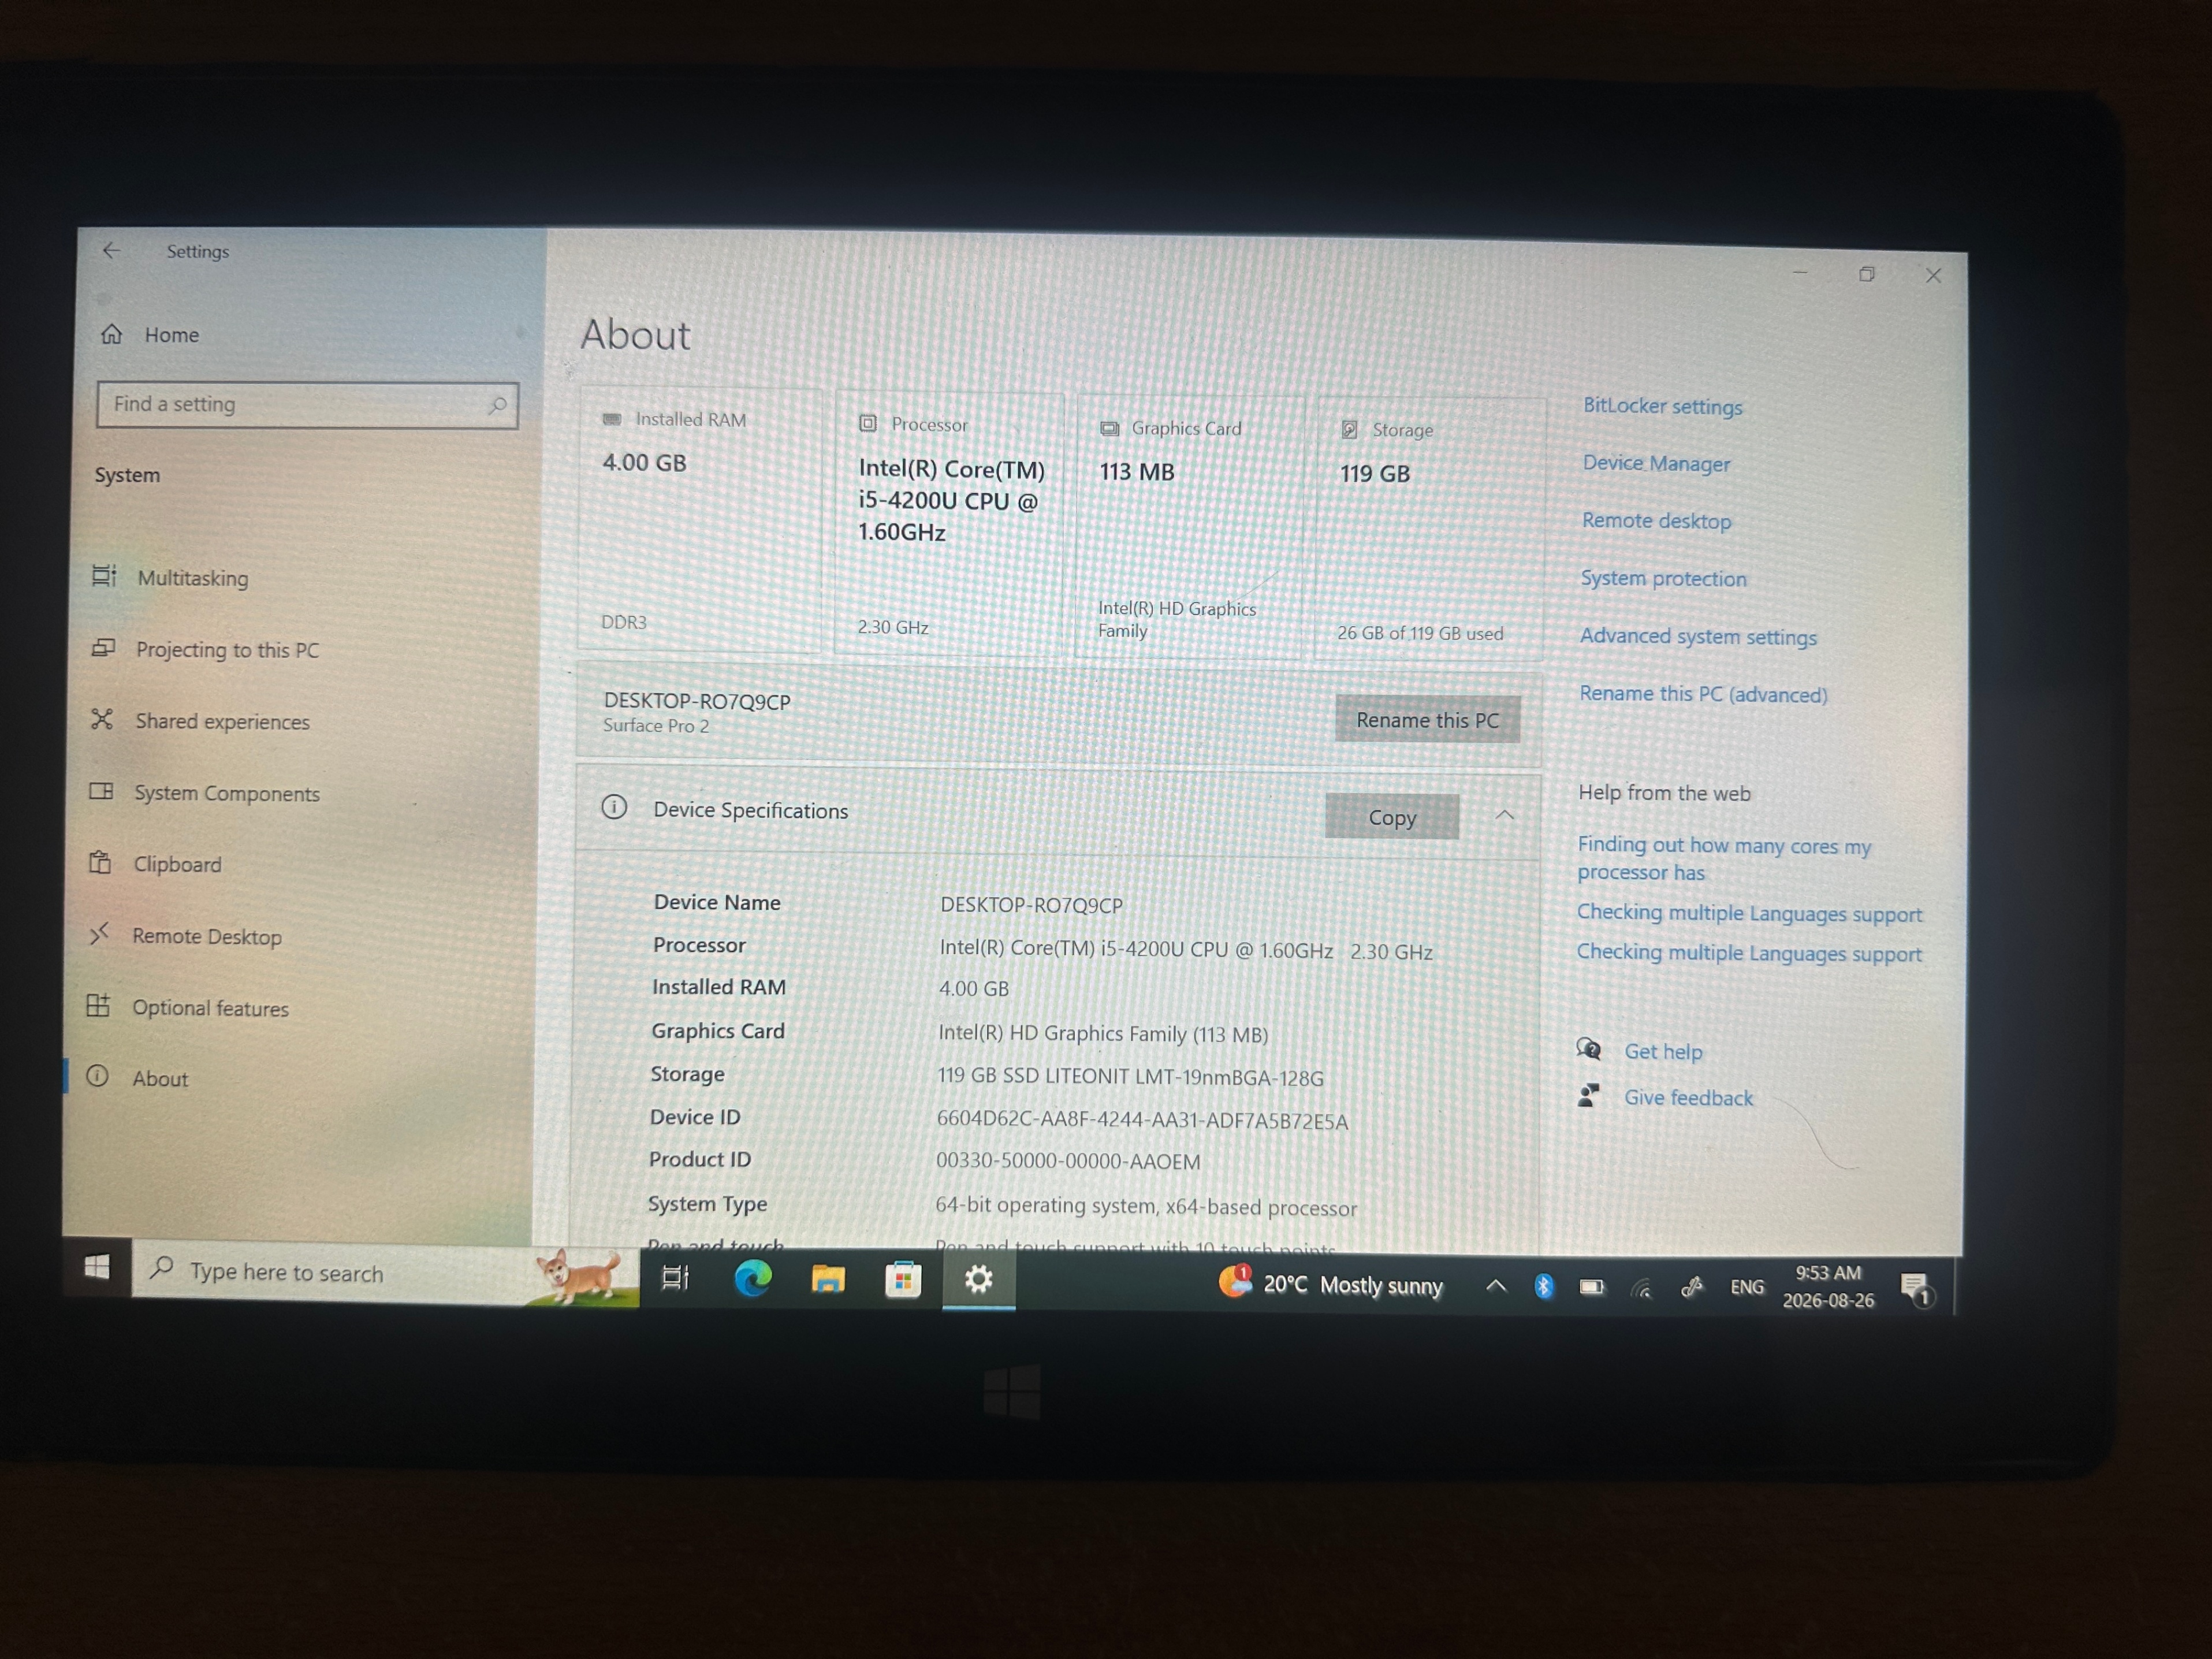Select the Storage value LITEONIT SSD text
The height and width of the screenshot is (1659, 2212).
1130,1077
